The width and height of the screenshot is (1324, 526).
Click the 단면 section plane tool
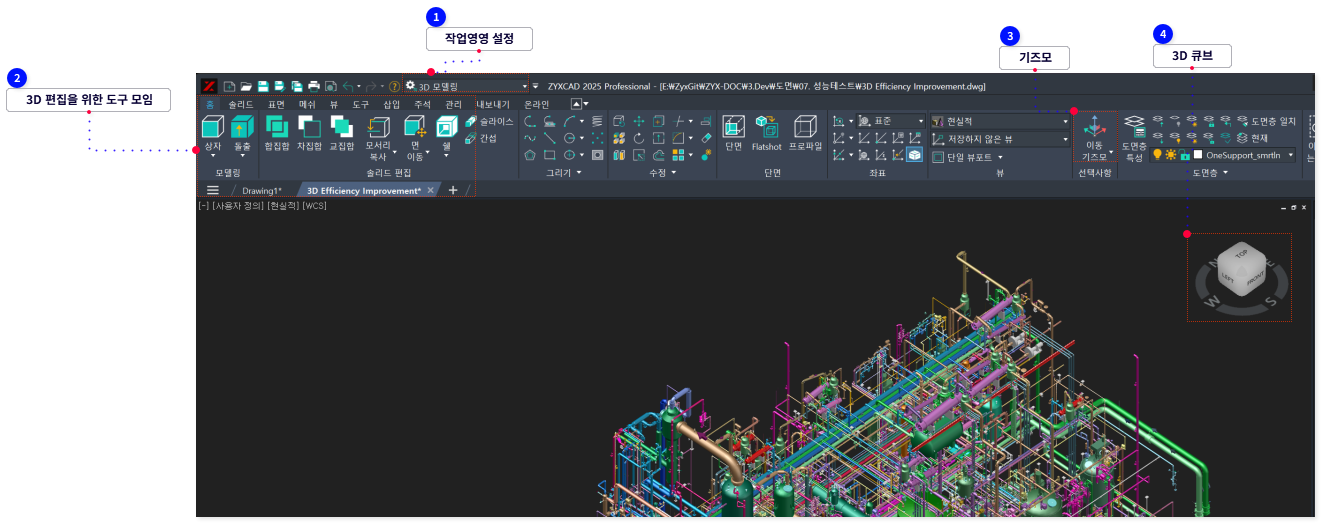click(733, 133)
